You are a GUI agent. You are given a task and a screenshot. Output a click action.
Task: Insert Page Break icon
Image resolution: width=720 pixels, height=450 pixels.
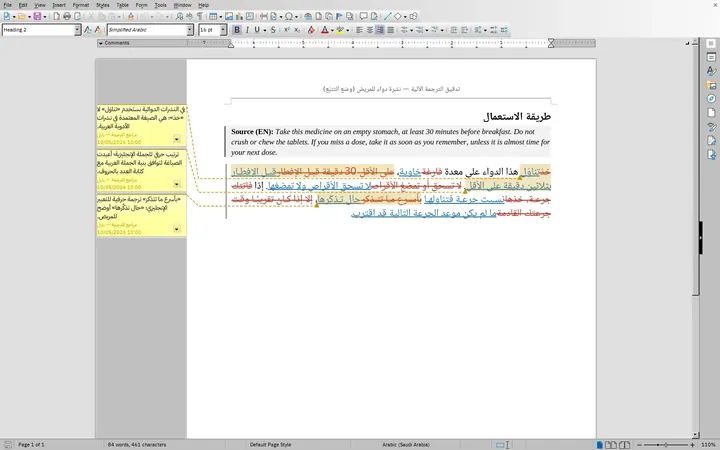264,17
